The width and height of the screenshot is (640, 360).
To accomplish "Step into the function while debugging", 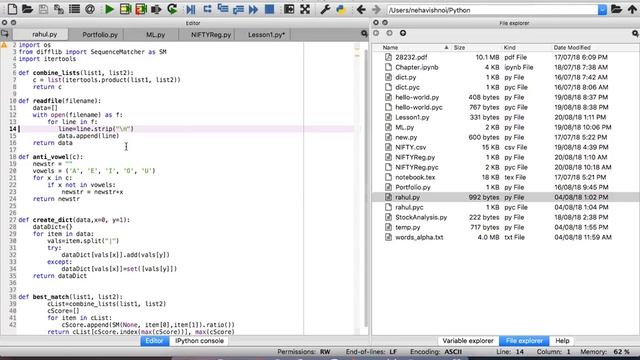I will pos(222,9).
